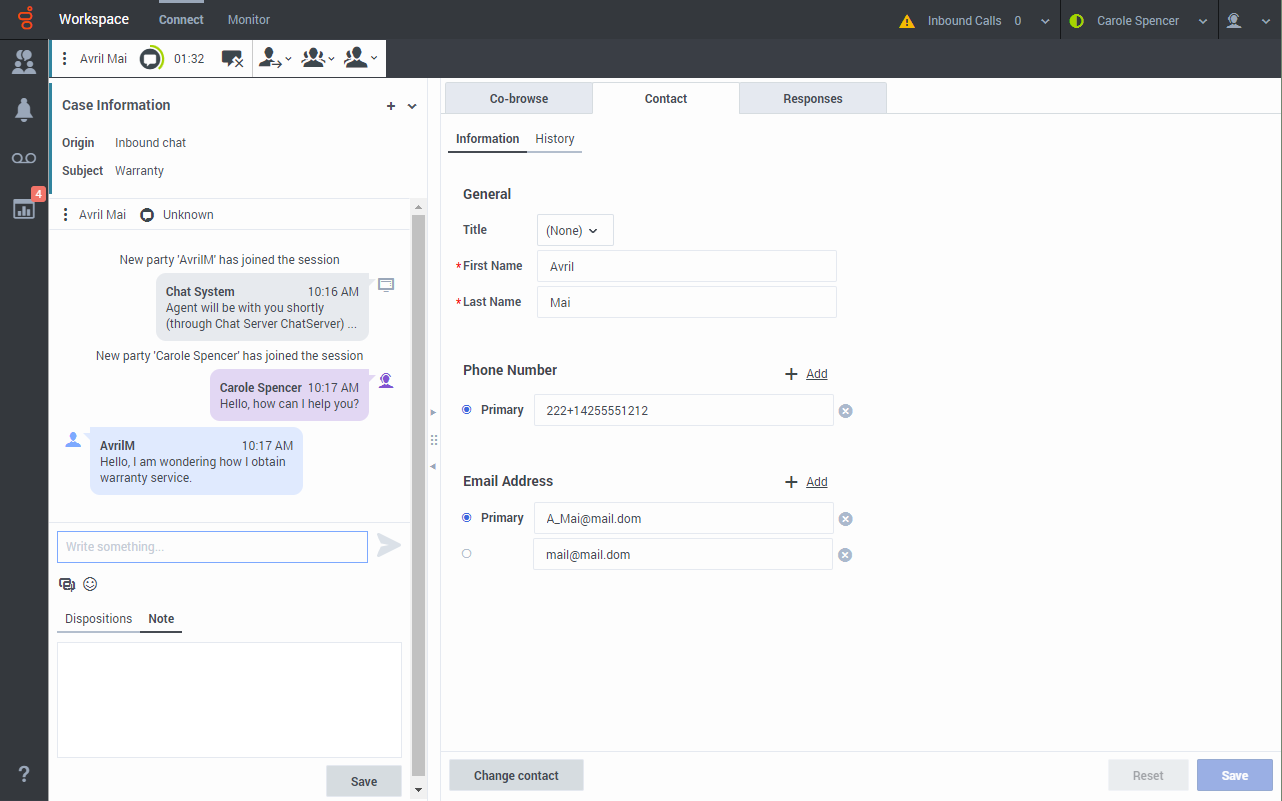End chat with Avril Mai icon
The height and width of the screenshot is (801, 1282).
232,59
